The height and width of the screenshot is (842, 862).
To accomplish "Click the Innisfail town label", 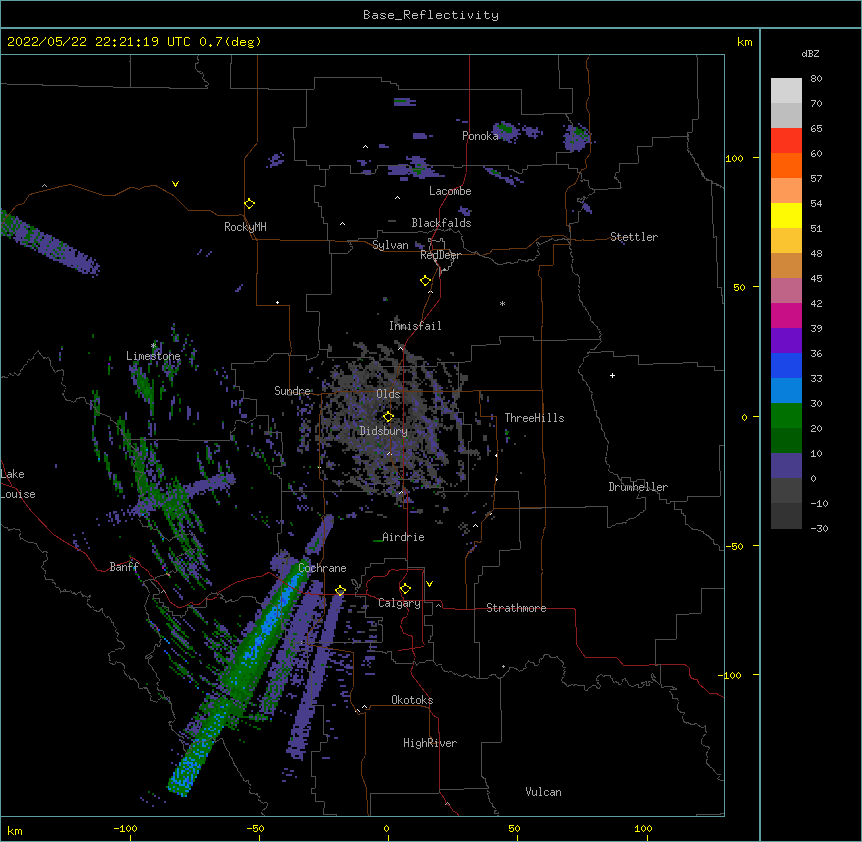I will point(415,326).
